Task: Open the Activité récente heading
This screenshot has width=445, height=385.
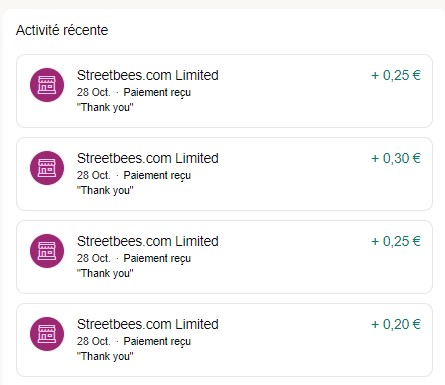Action: pos(62,30)
